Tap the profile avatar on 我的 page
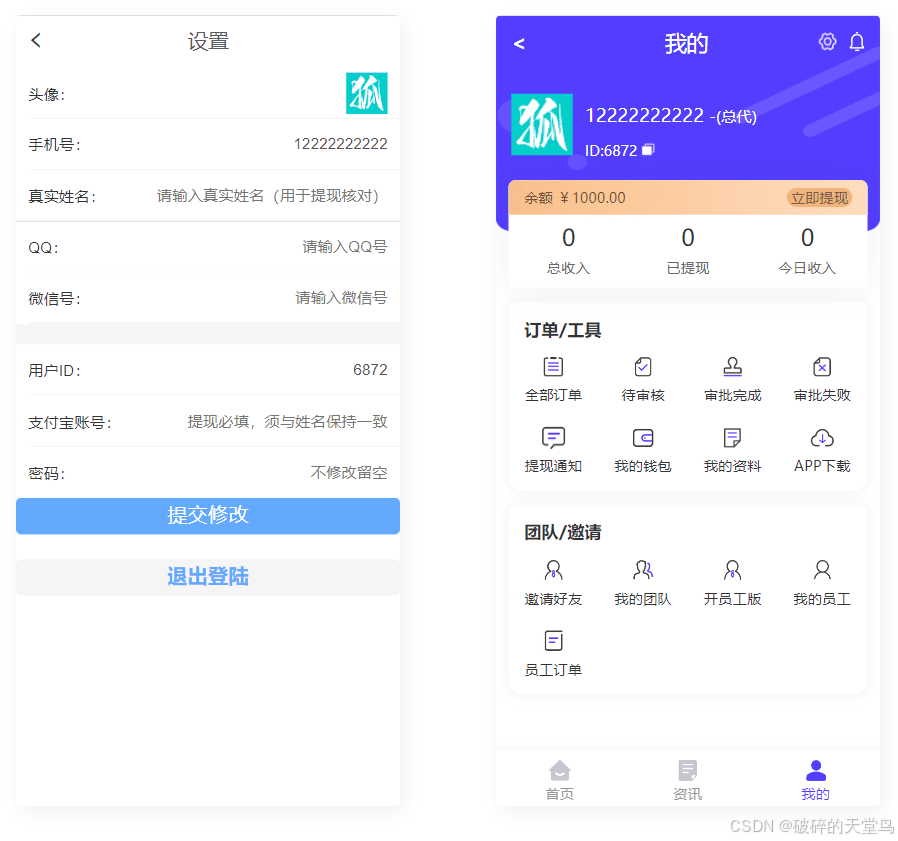The image size is (898, 841). coord(542,124)
